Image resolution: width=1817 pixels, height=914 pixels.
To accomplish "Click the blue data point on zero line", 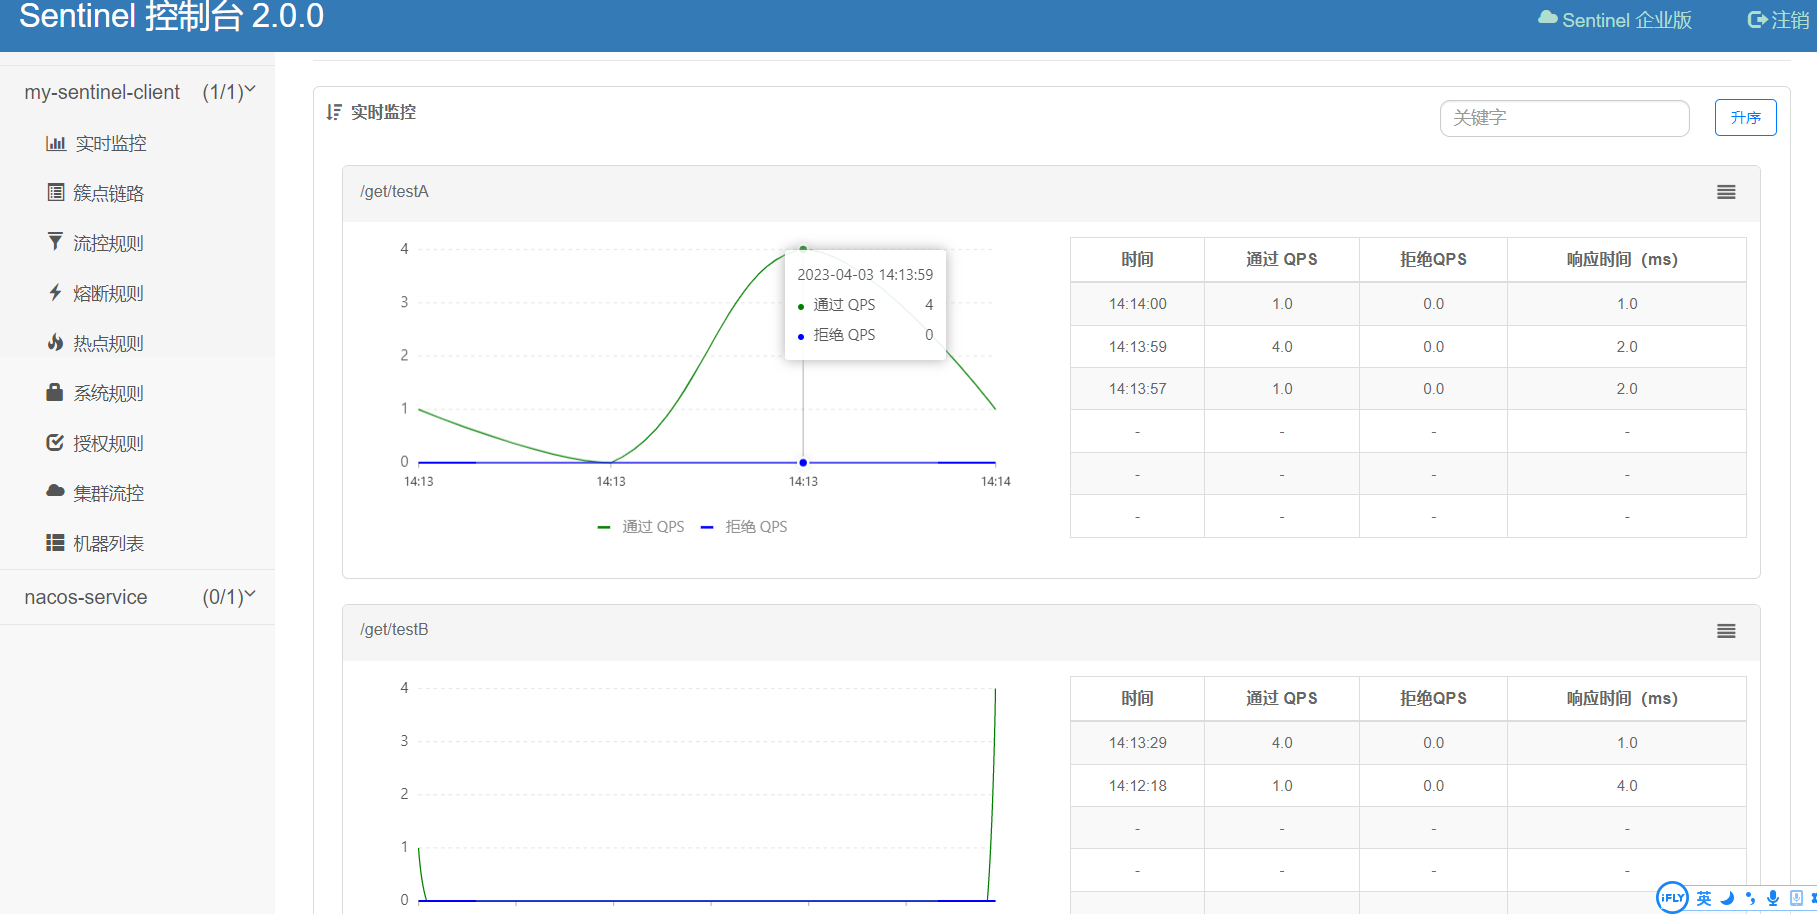I will 803,463.
